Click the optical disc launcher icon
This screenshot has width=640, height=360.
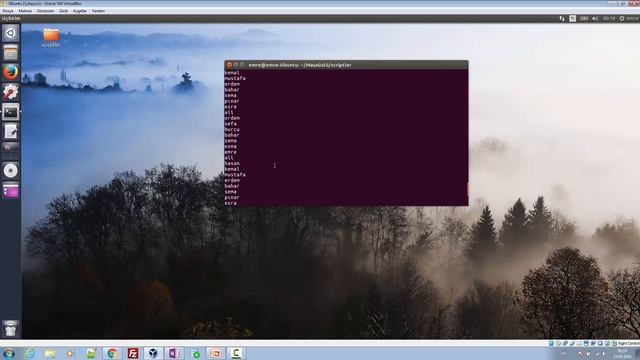pos(11,171)
